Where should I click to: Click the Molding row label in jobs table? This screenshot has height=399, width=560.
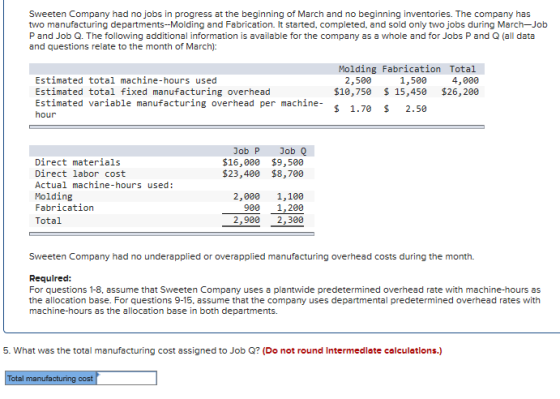point(54,196)
